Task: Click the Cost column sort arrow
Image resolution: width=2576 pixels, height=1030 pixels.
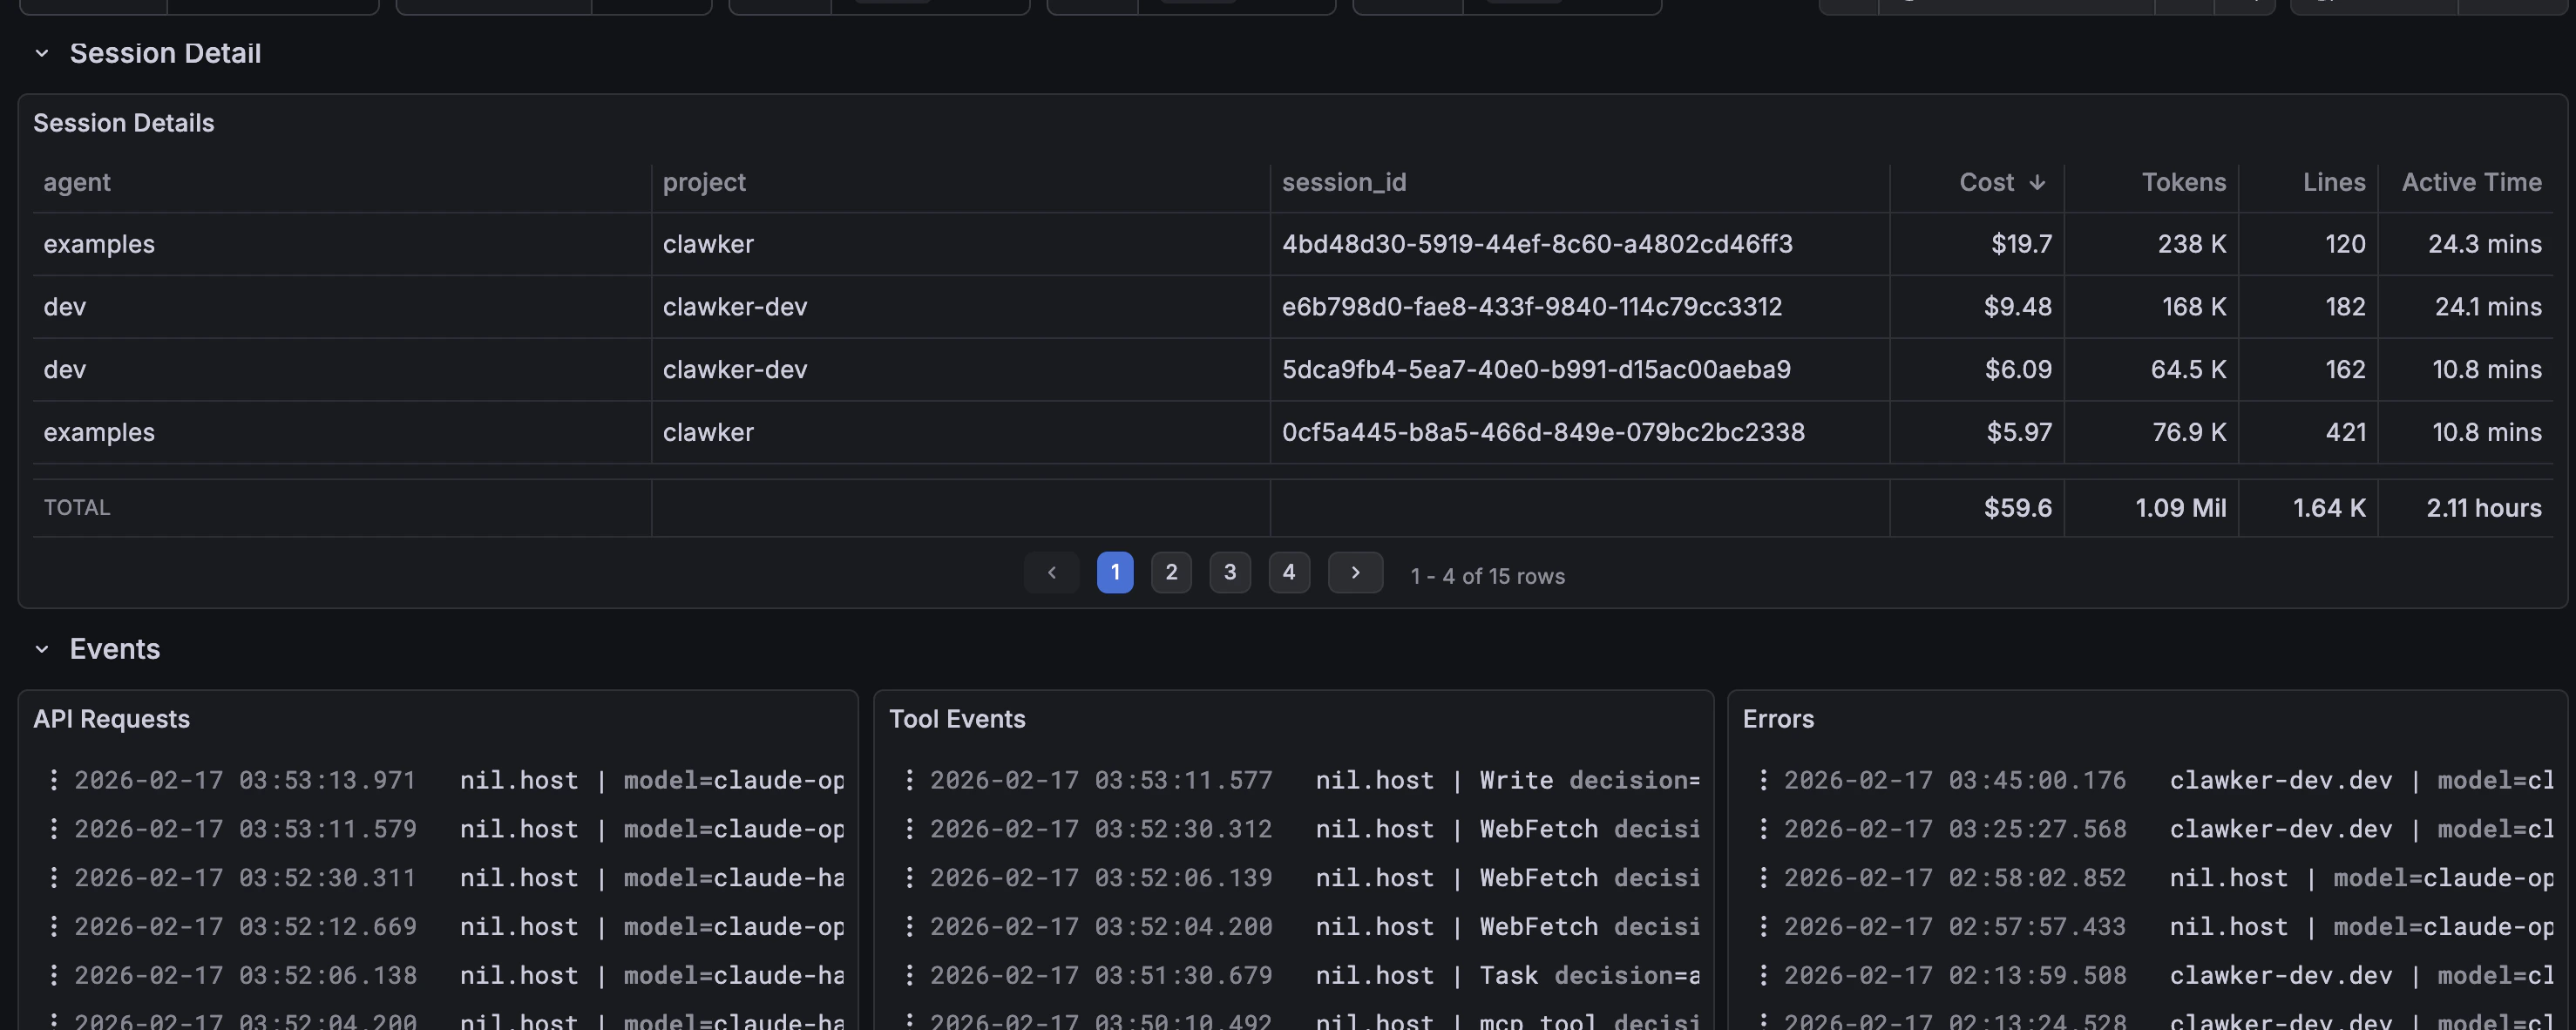Action: (x=2037, y=183)
